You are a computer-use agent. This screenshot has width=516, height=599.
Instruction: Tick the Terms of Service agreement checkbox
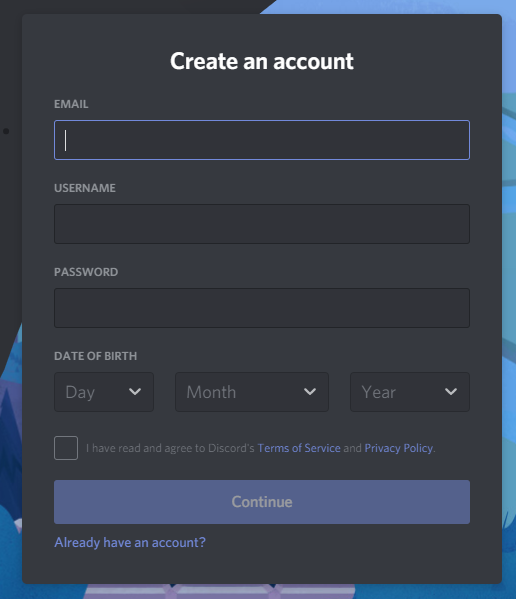click(x=66, y=448)
